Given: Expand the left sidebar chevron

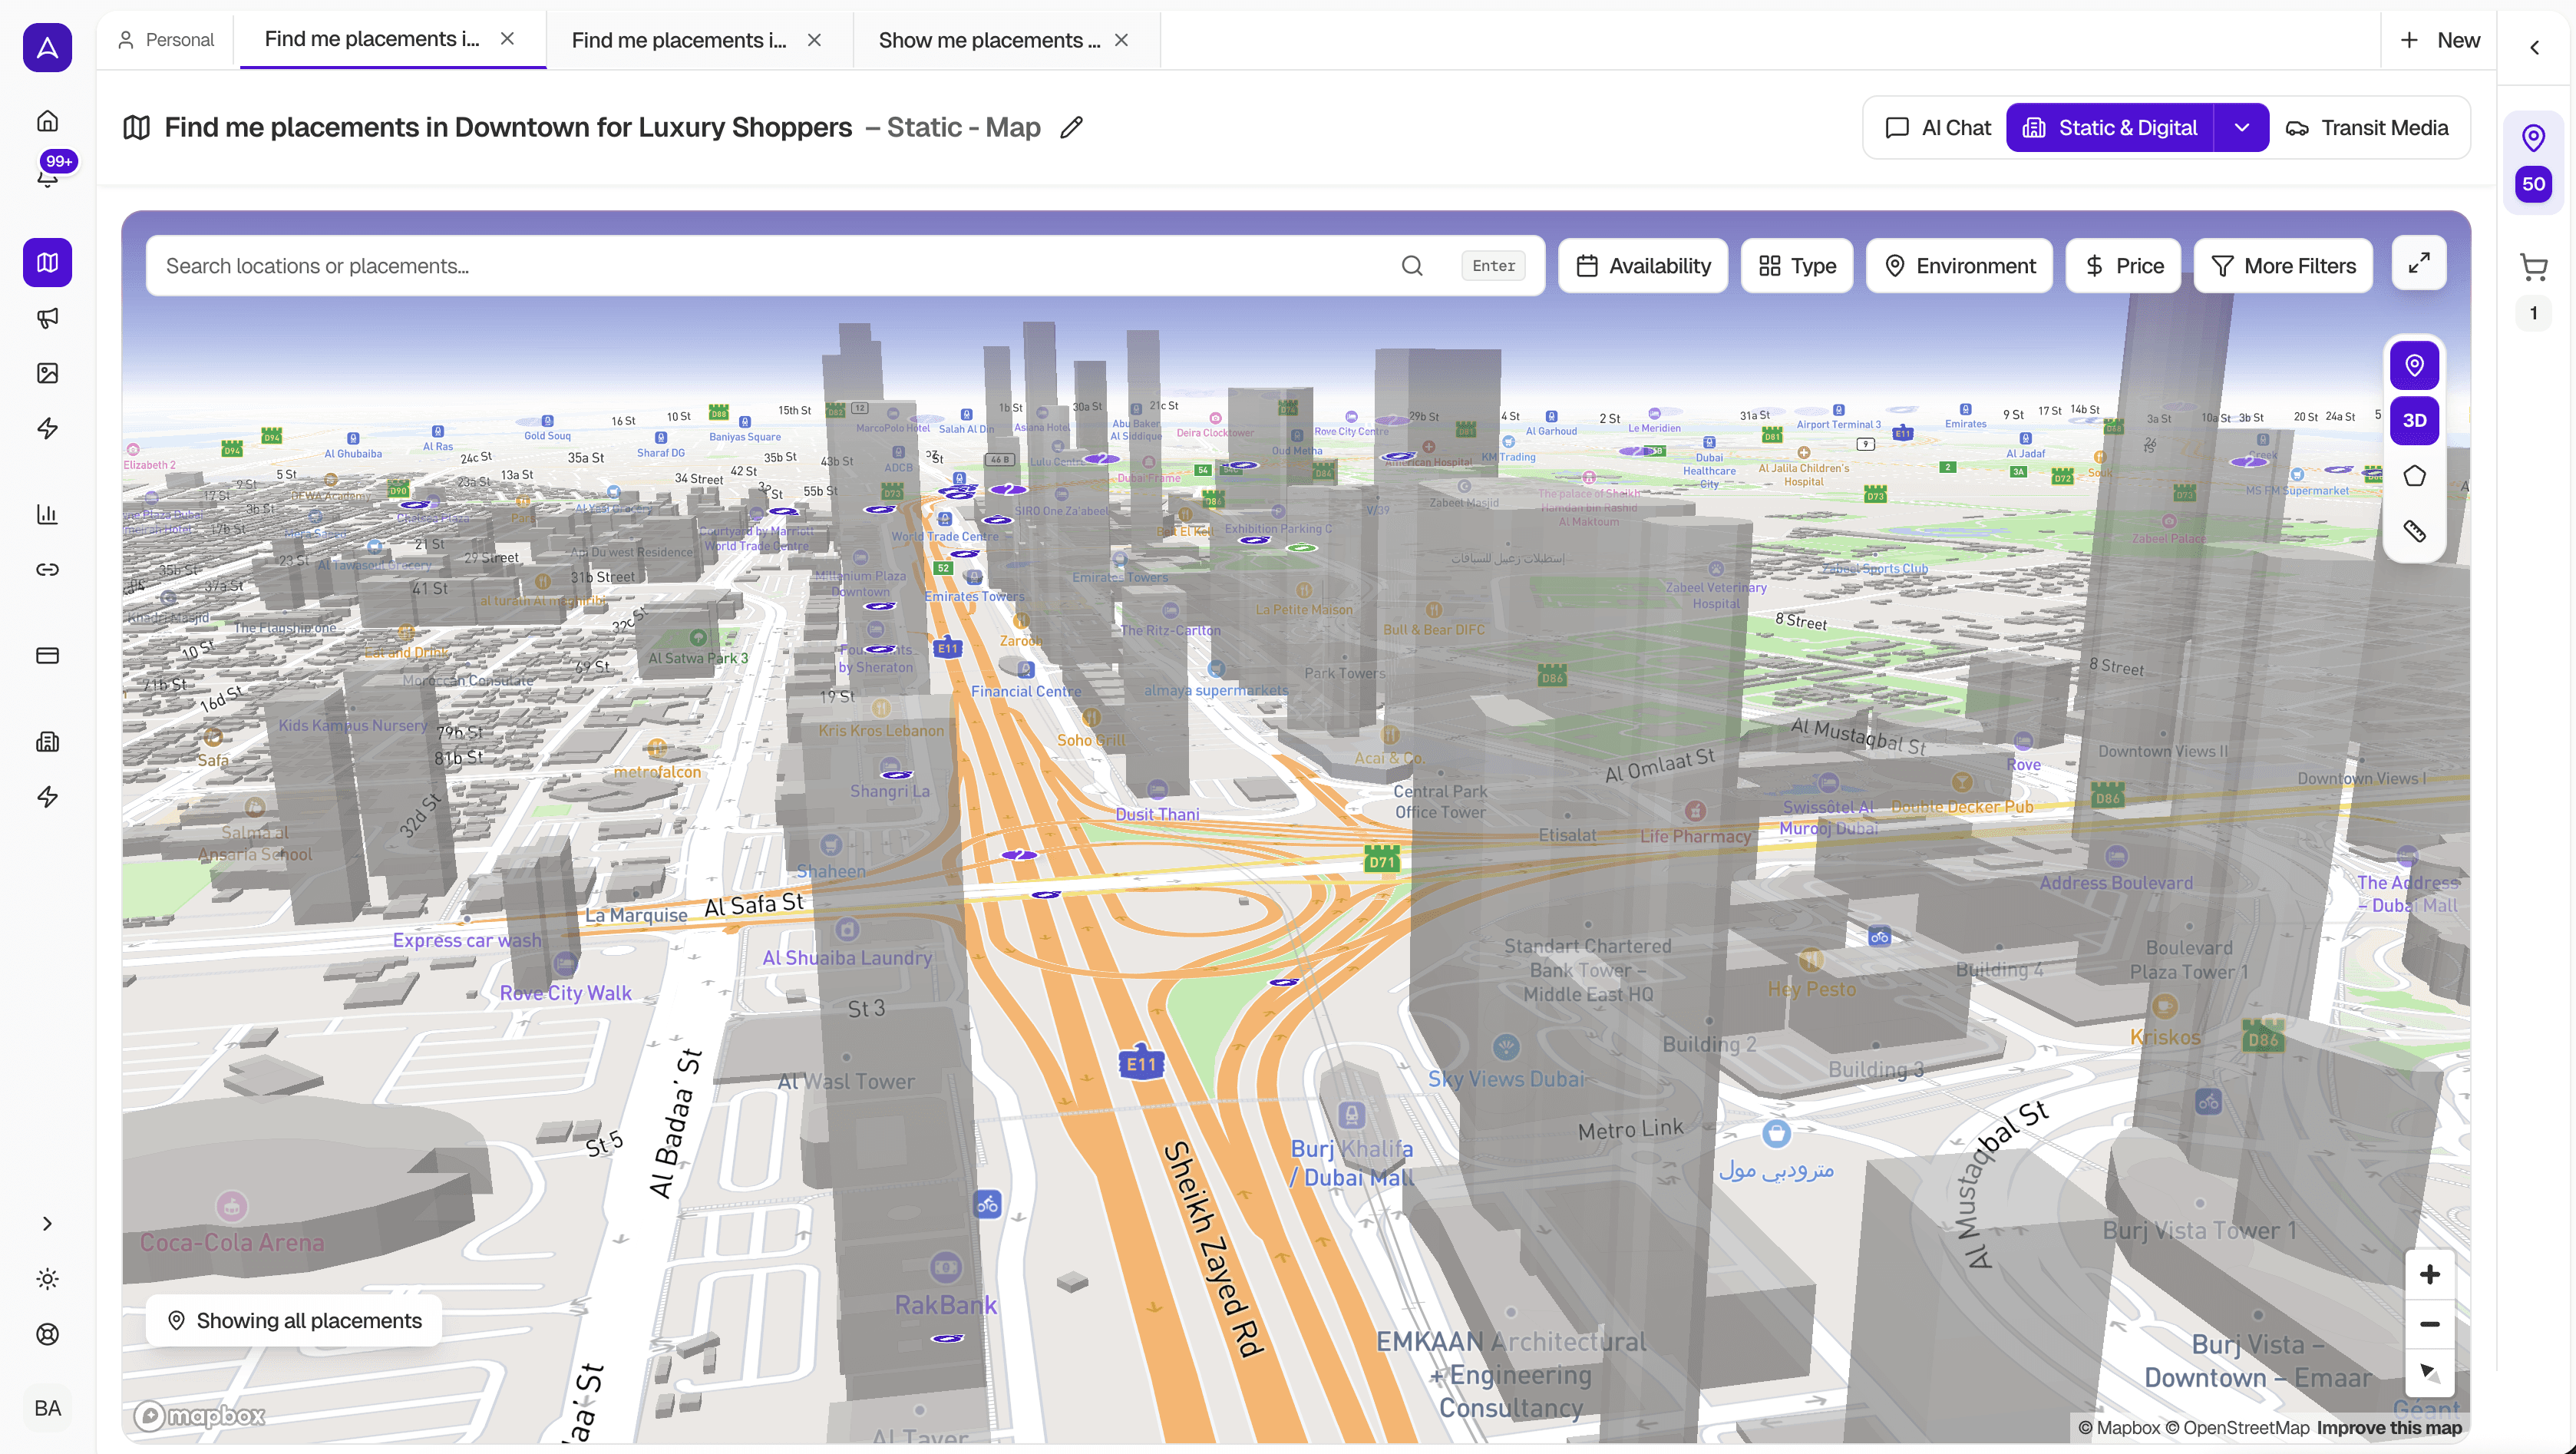Looking at the screenshot, I should coord(47,1223).
